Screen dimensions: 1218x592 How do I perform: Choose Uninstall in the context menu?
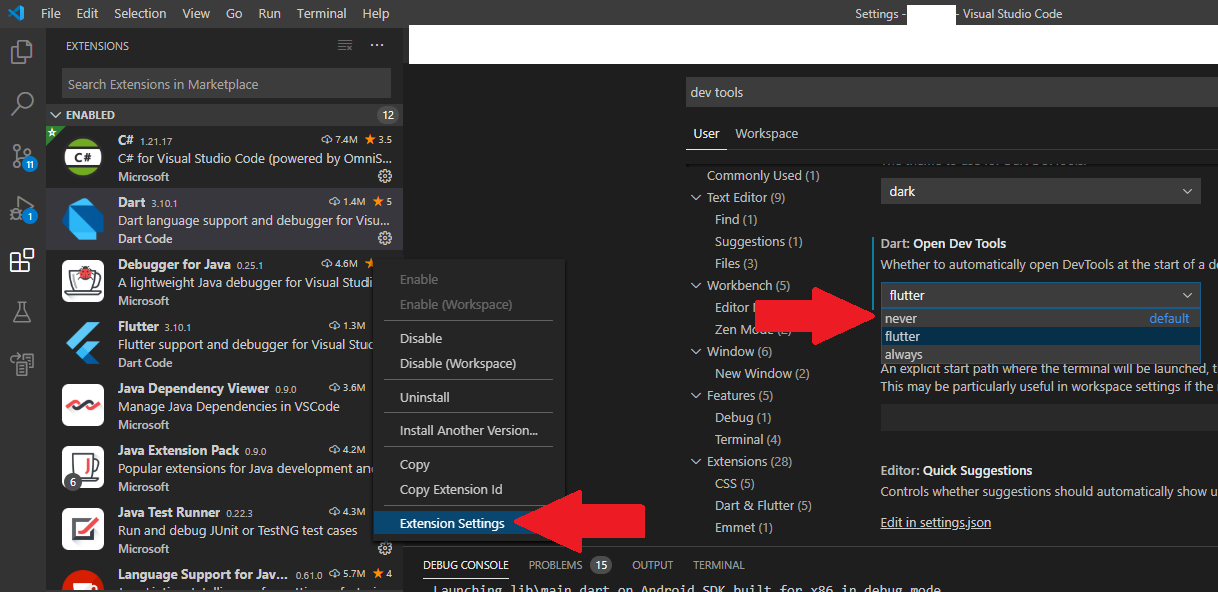point(469,397)
